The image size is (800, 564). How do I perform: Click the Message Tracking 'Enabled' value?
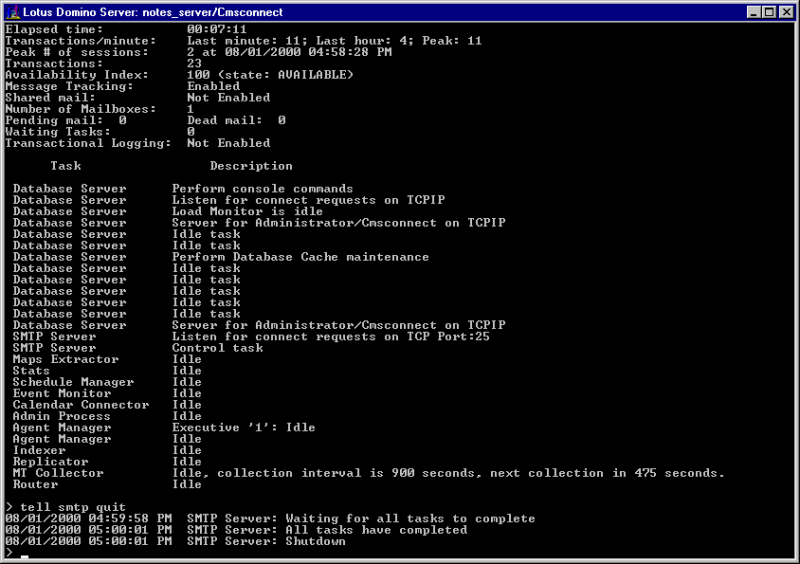tap(213, 86)
